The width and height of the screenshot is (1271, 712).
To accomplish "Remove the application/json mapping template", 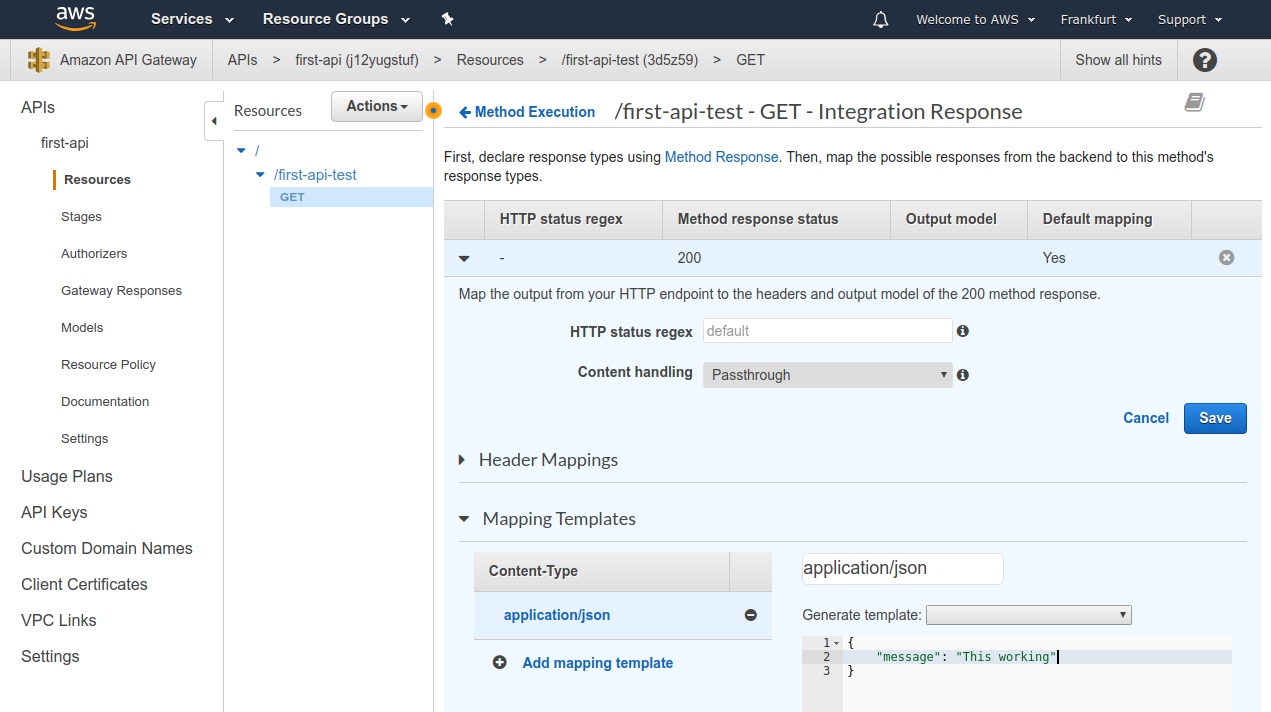I will point(750,615).
